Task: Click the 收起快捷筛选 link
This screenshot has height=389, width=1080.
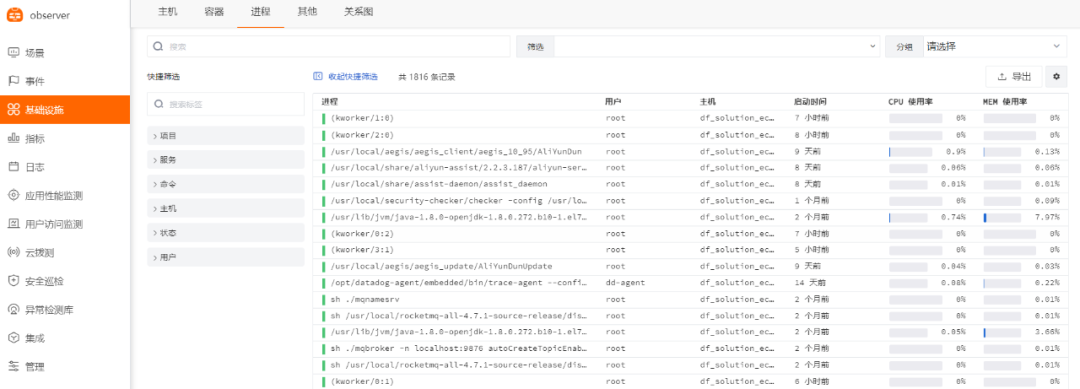Action: (x=353, y=76)
